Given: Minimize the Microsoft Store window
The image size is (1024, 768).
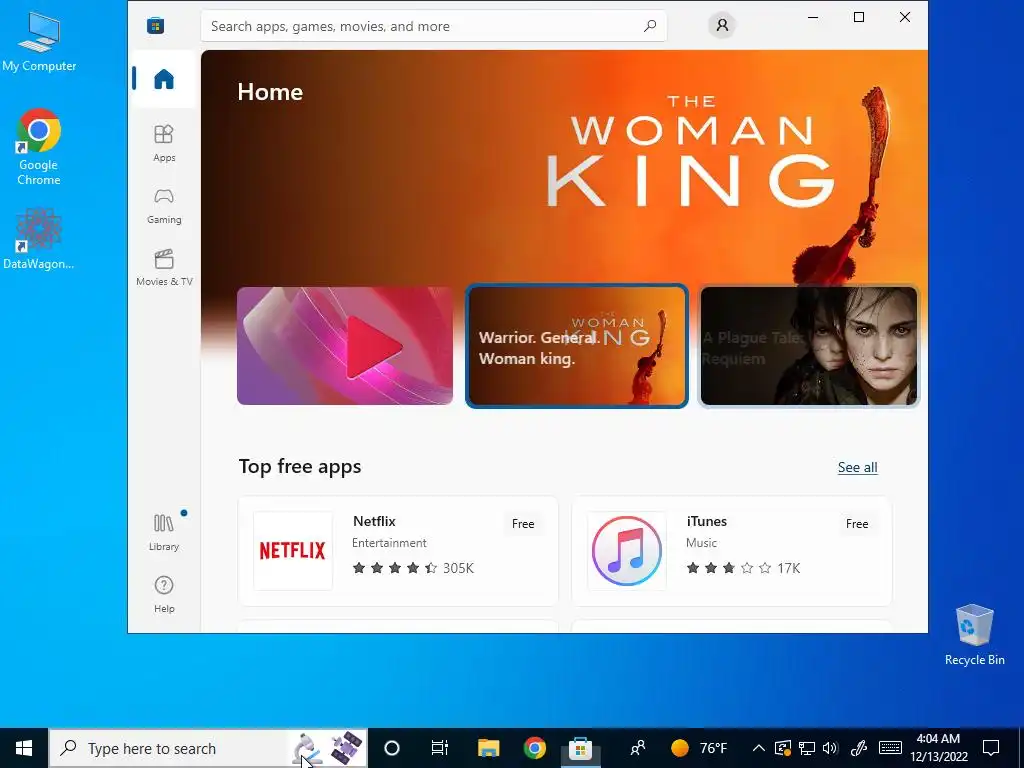Looking at the screenshot, I should point(813,18).
